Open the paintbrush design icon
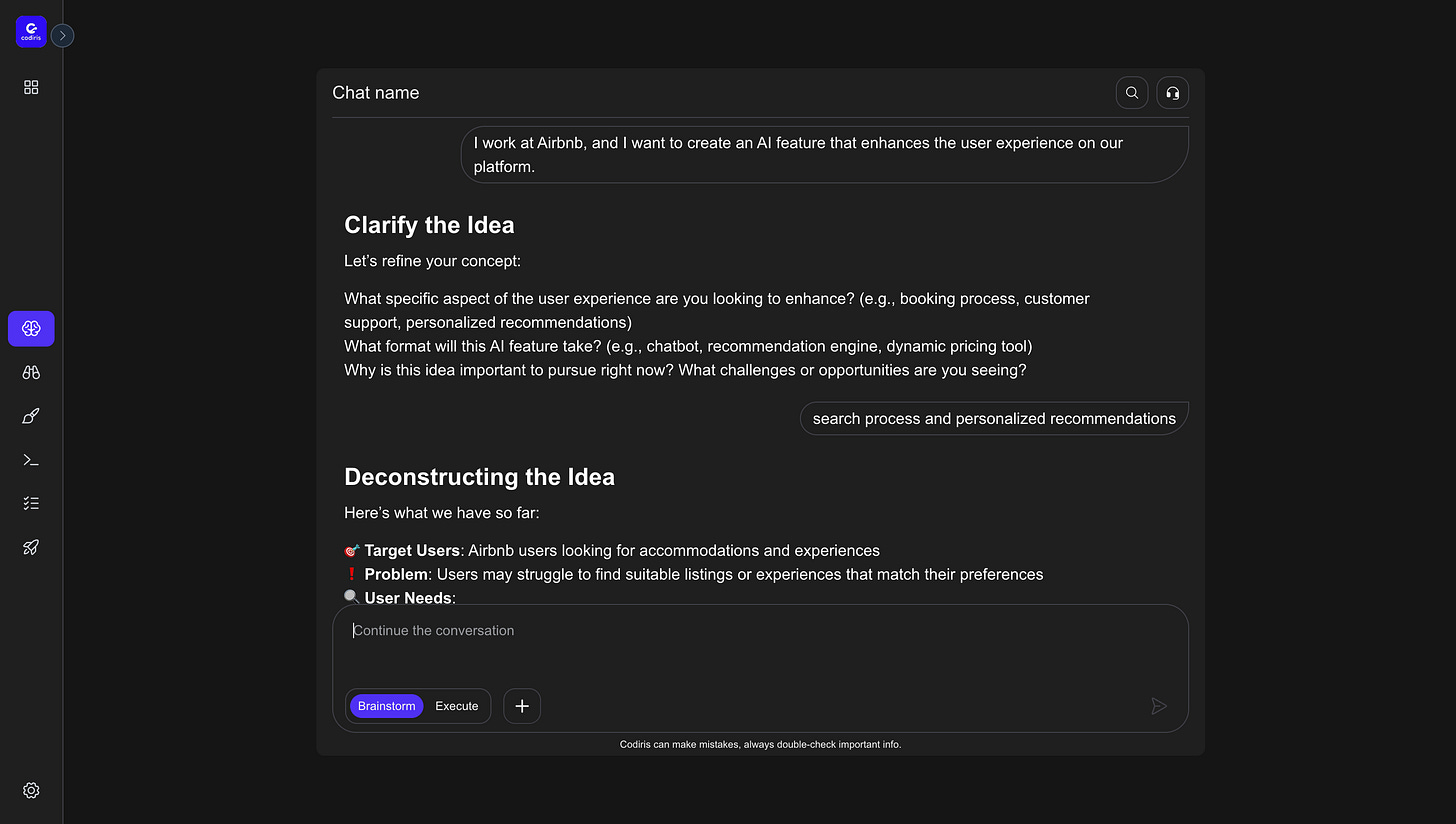Viewport: 1456px width, 824px height. coord(31,416)
